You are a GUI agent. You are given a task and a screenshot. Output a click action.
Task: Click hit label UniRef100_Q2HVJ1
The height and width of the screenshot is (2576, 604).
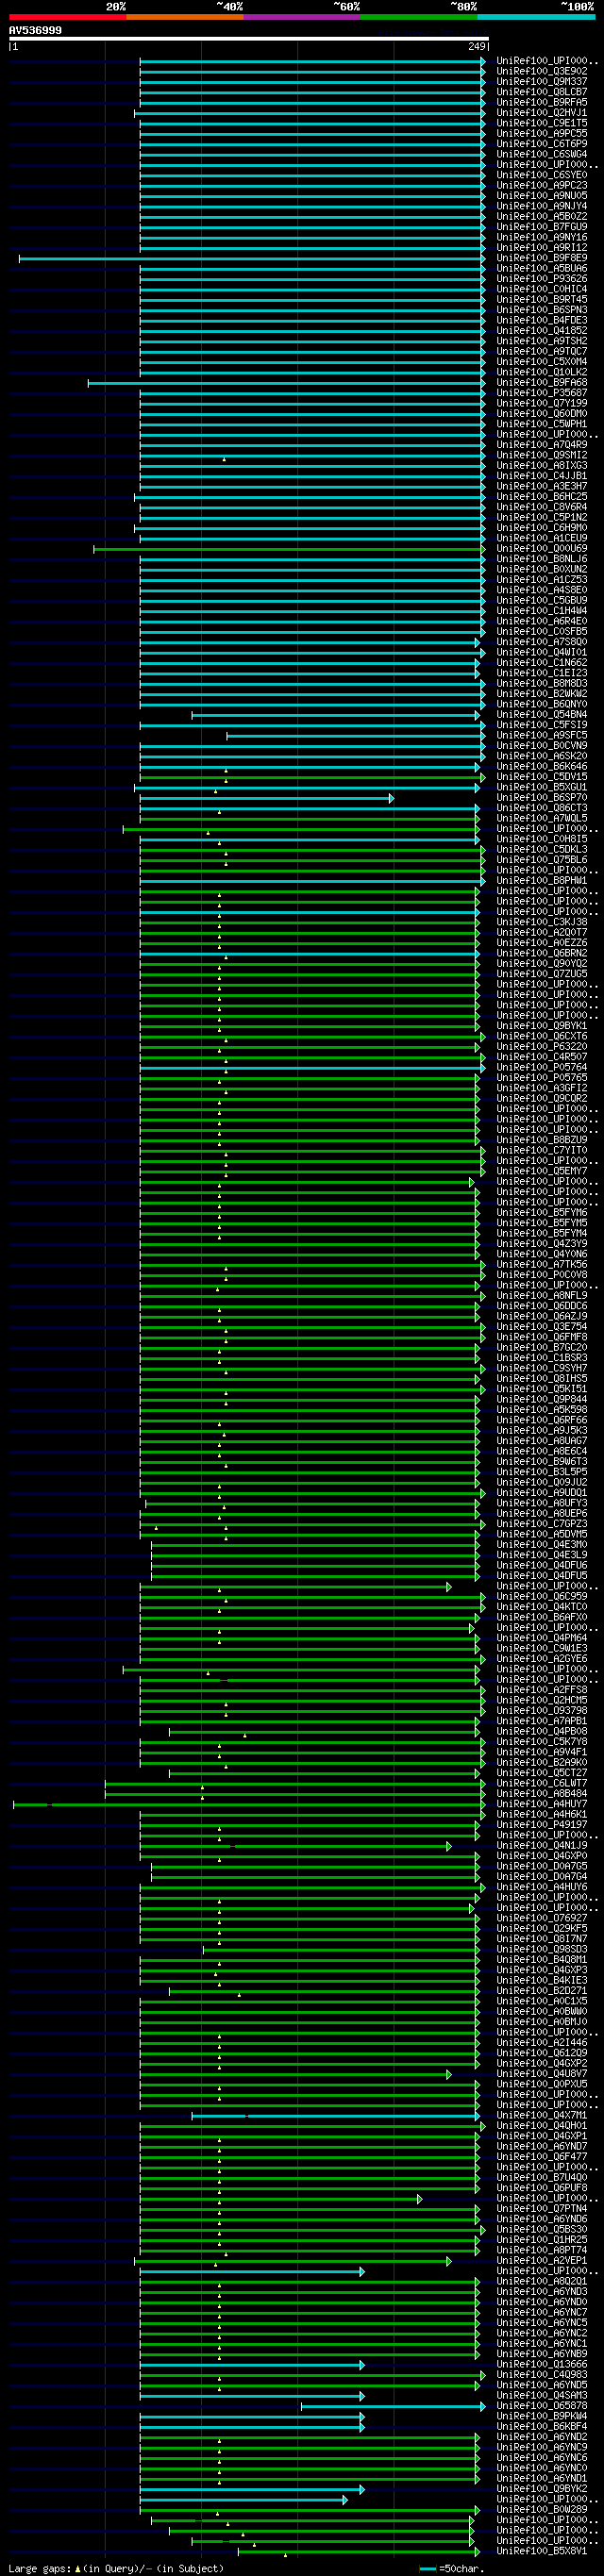pos(542,113)
